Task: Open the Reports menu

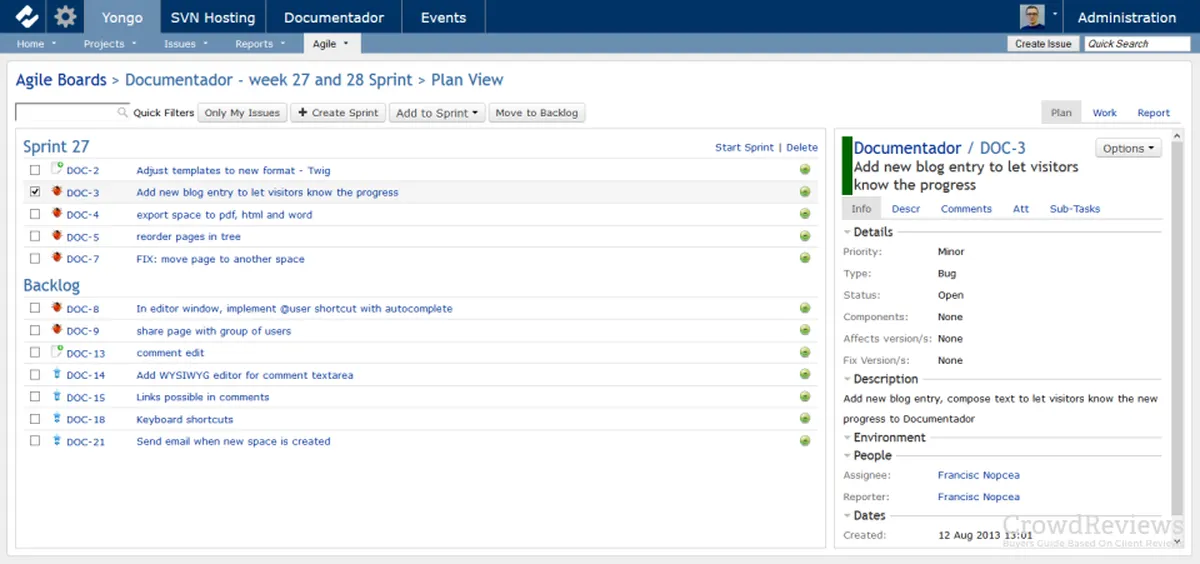Action: pyautogui.click(x=259, y=44)
